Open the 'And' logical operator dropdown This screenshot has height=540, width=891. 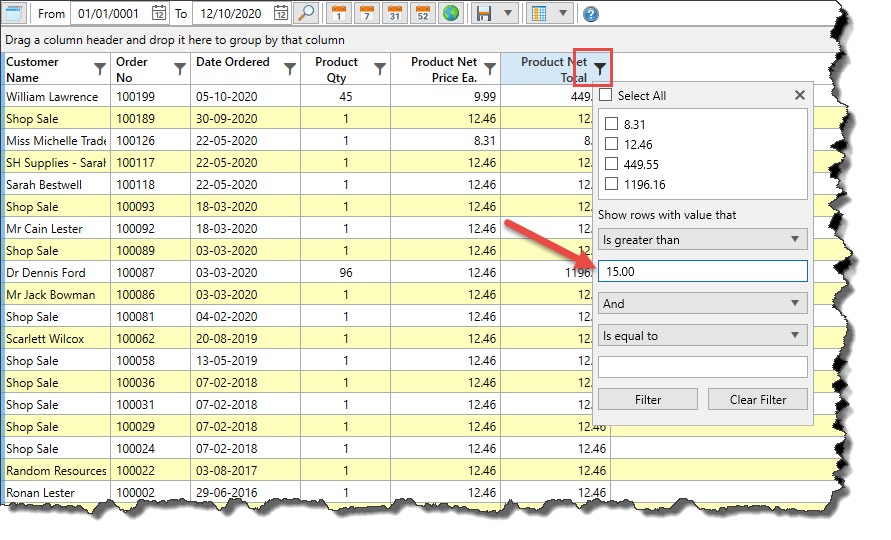tap(702, 304)
